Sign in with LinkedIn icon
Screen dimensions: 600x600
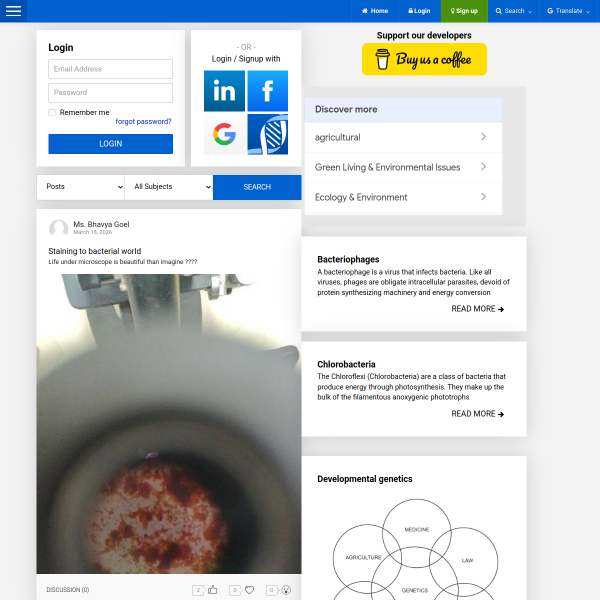click(x=224, y=91)
